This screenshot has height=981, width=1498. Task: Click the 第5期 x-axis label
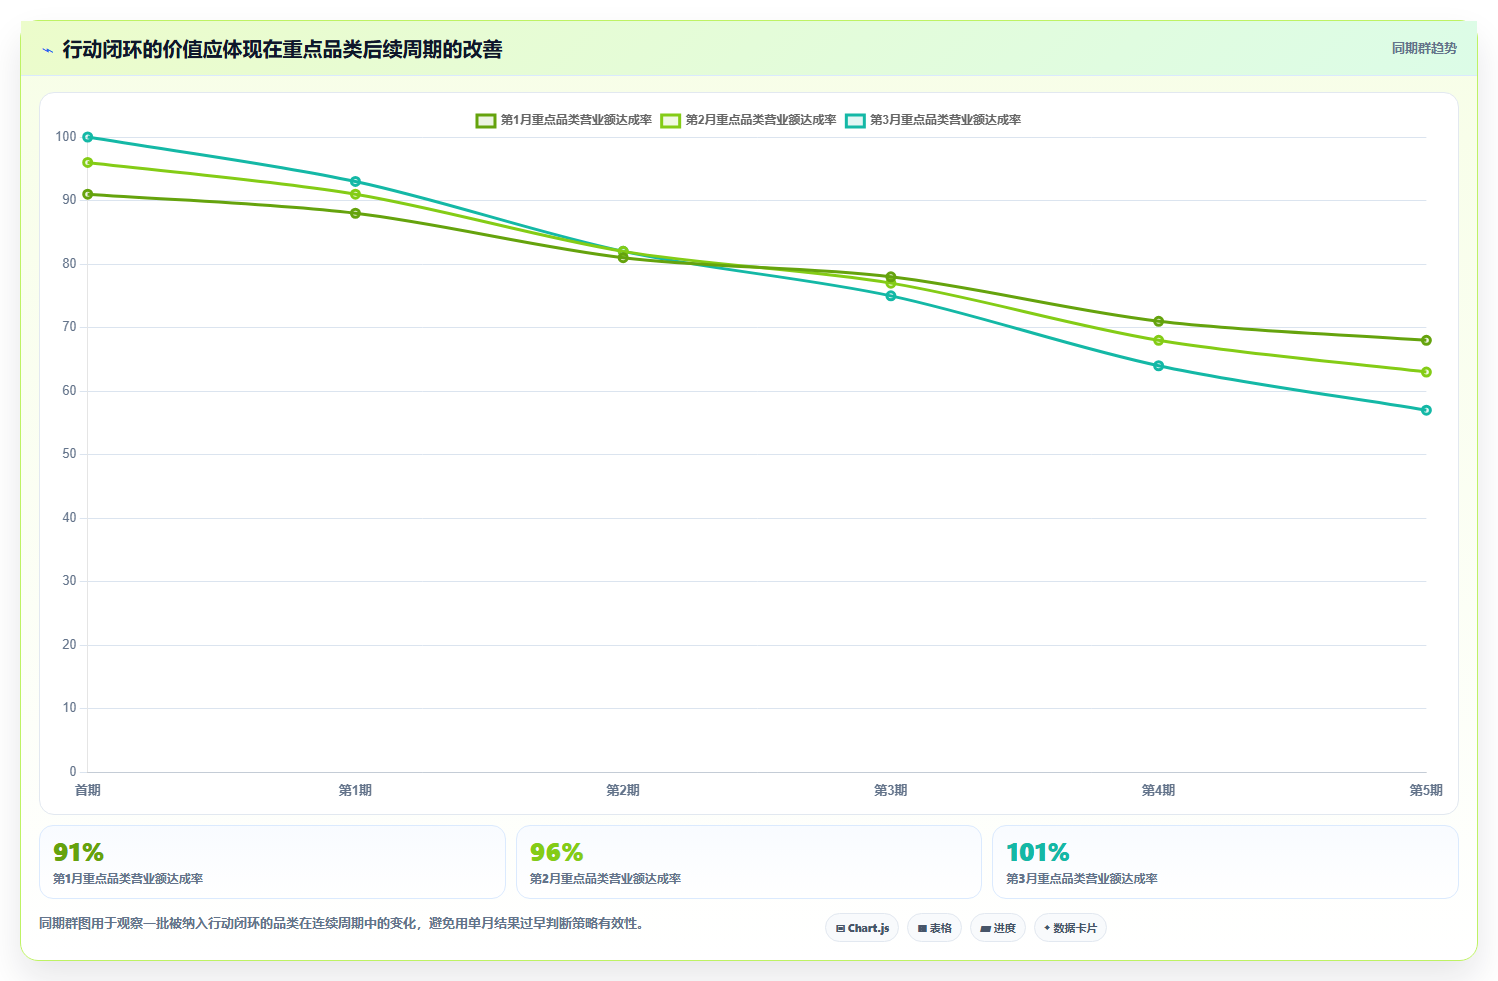pyautogui.click(x=1426, y=790)
